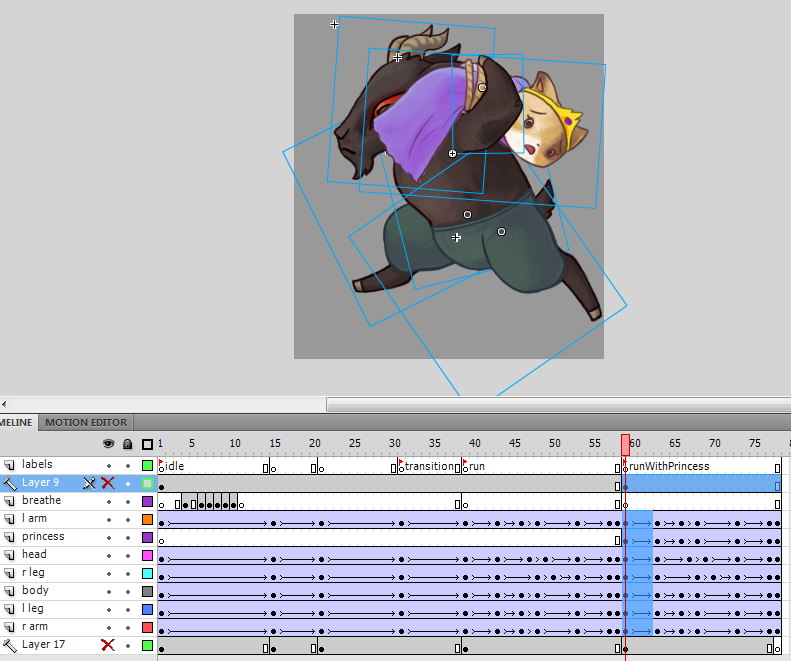Select the 'transition' frame label

(429, 466)
